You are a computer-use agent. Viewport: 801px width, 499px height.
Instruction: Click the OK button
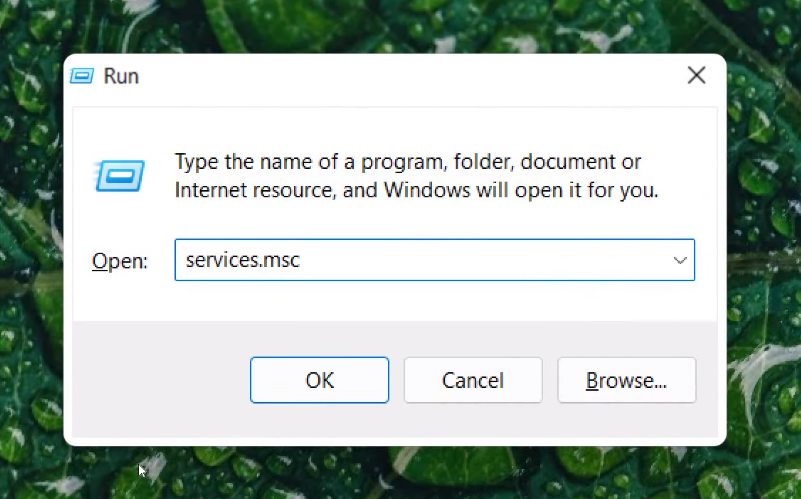click(319, 380)
